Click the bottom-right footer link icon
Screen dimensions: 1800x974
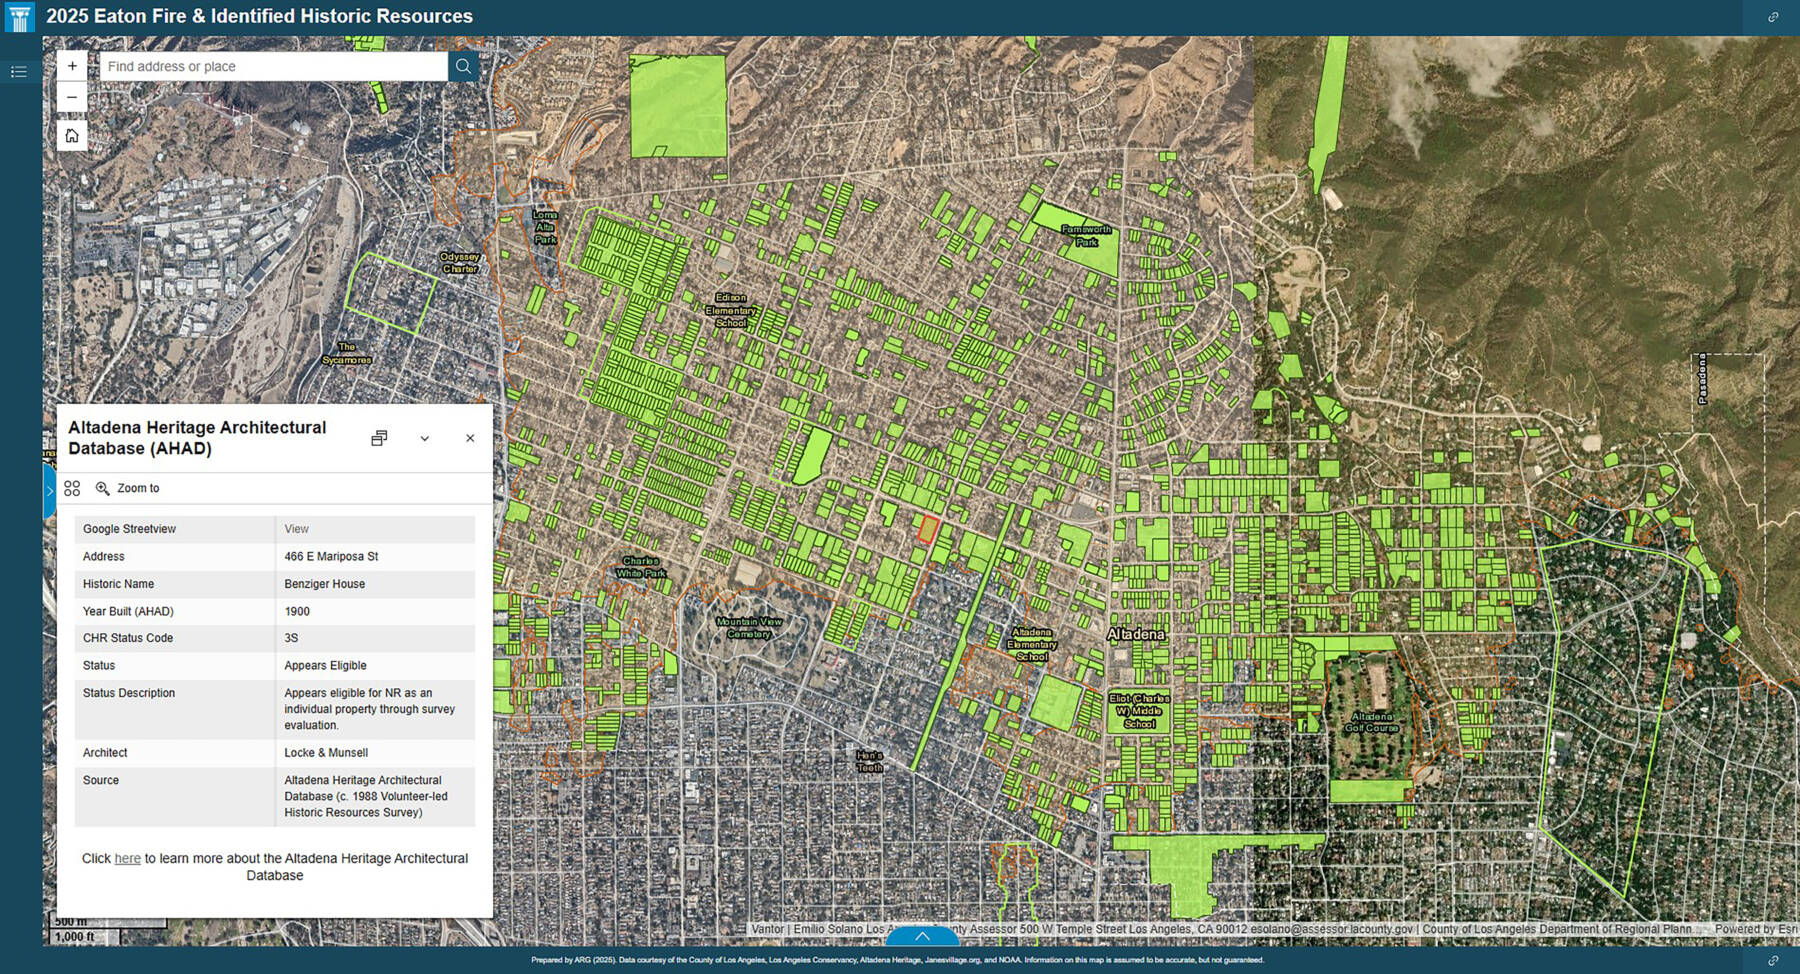coord(1773,960)
